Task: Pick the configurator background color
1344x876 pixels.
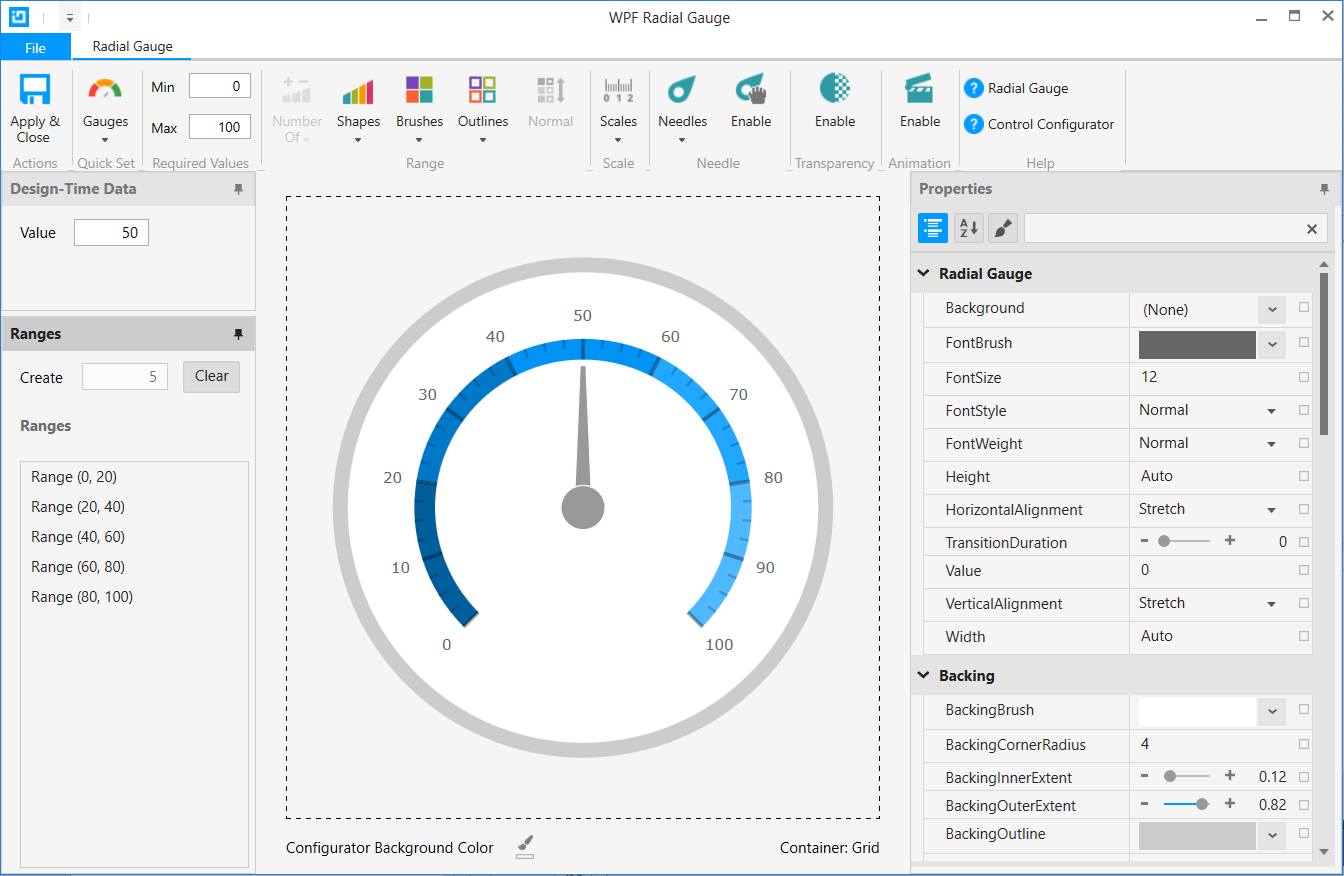Action: [525, 847]
